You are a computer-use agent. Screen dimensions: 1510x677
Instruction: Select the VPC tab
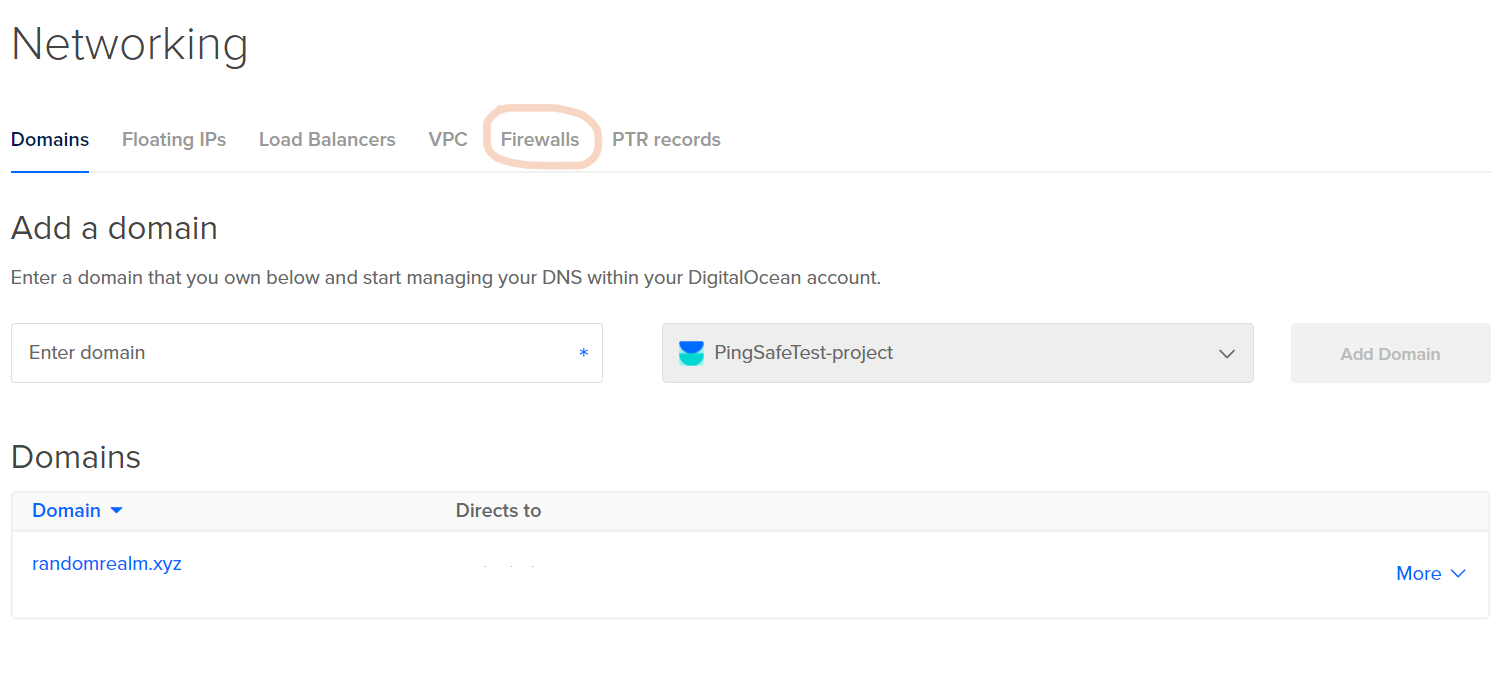pos(448,140)
